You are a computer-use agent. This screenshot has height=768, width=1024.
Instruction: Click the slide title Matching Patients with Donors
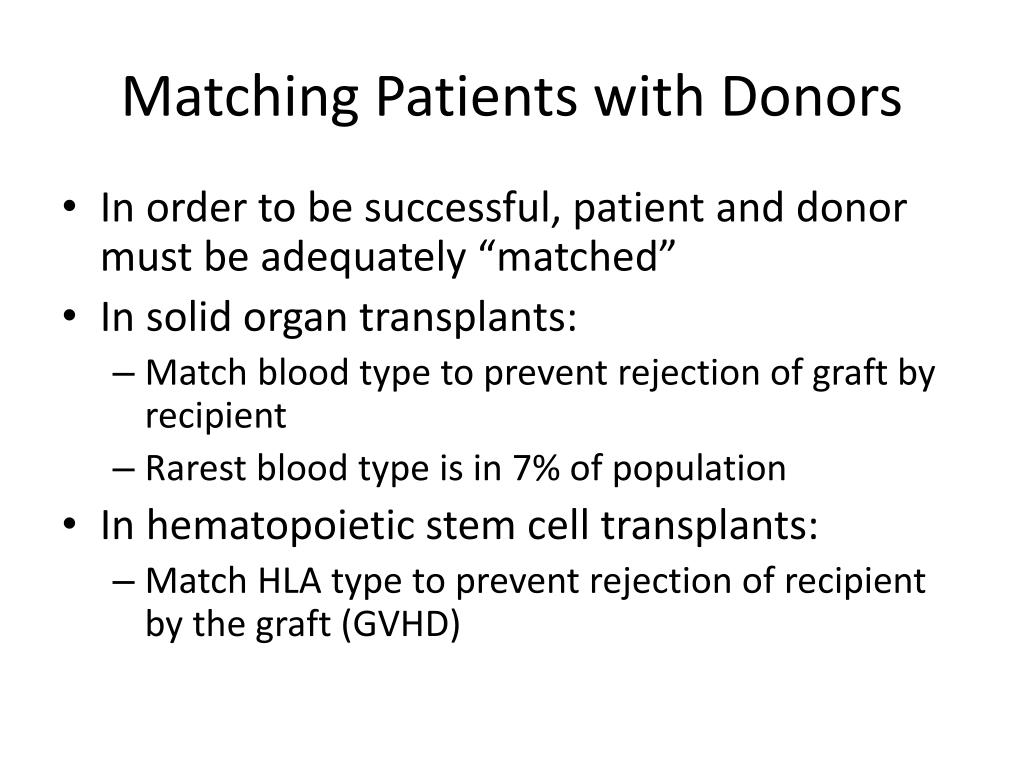tap(512, 98)
